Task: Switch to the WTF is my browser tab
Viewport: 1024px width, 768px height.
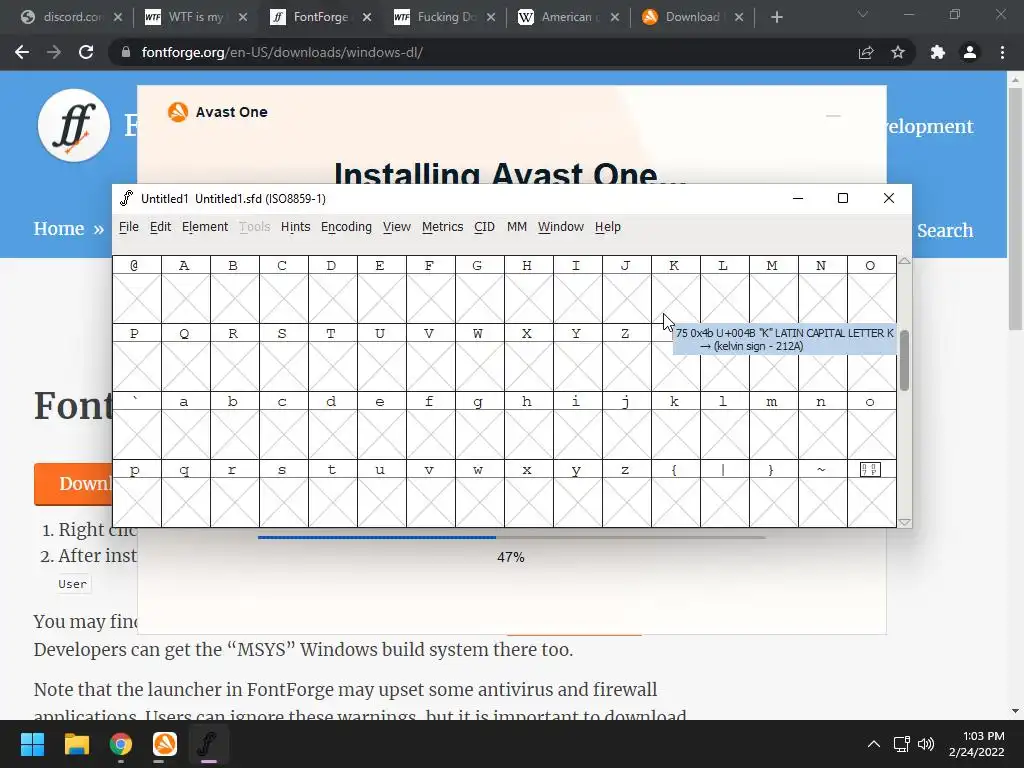Action: pos(197,17)
